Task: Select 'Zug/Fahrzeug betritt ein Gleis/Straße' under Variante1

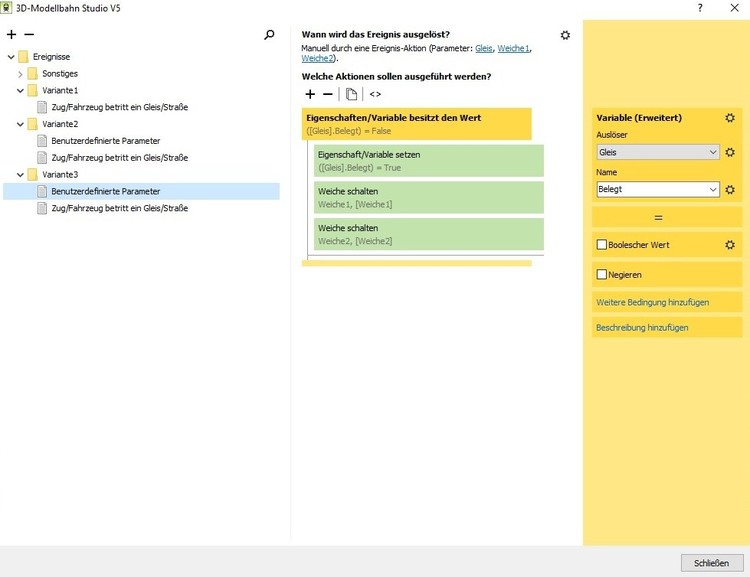Action: pyautogui.click(x=120, y=107)
